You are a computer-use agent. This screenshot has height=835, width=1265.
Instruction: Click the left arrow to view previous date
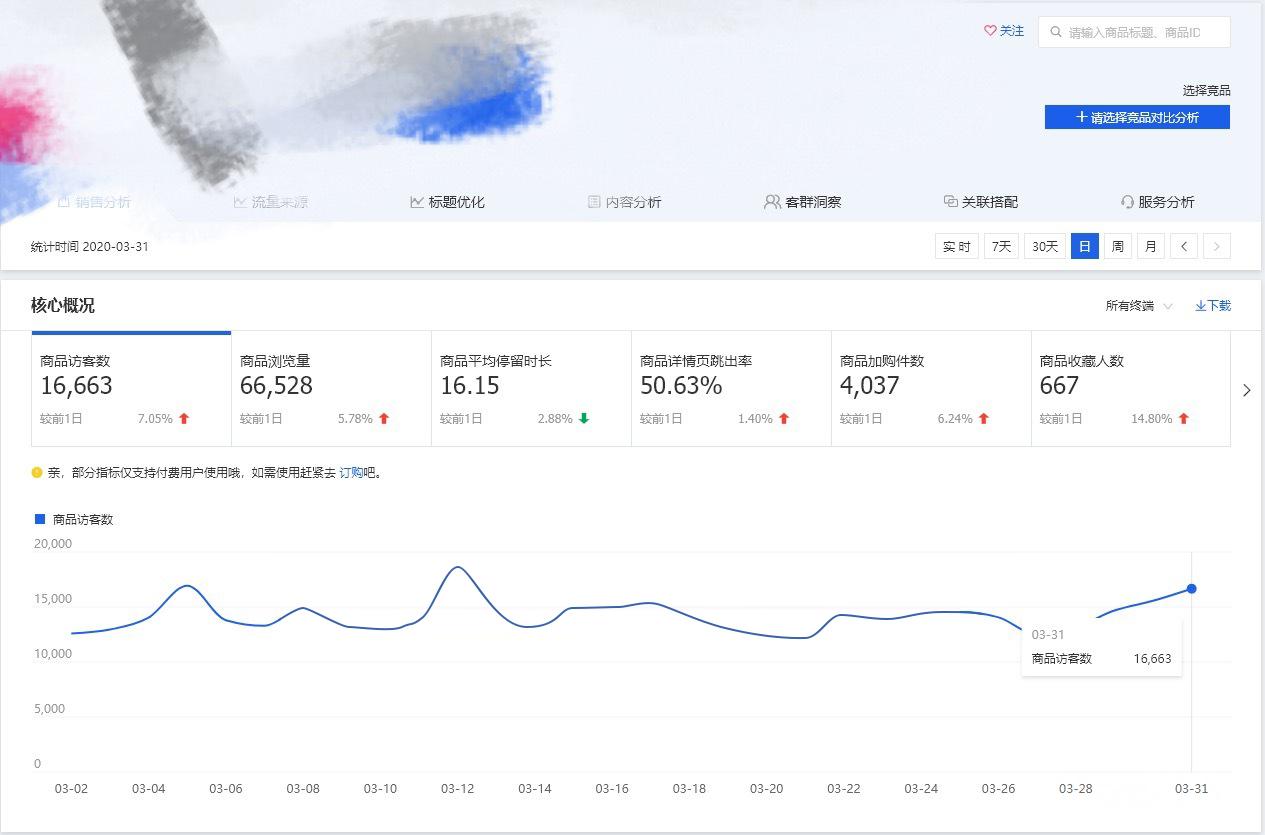click(1184, 245)
